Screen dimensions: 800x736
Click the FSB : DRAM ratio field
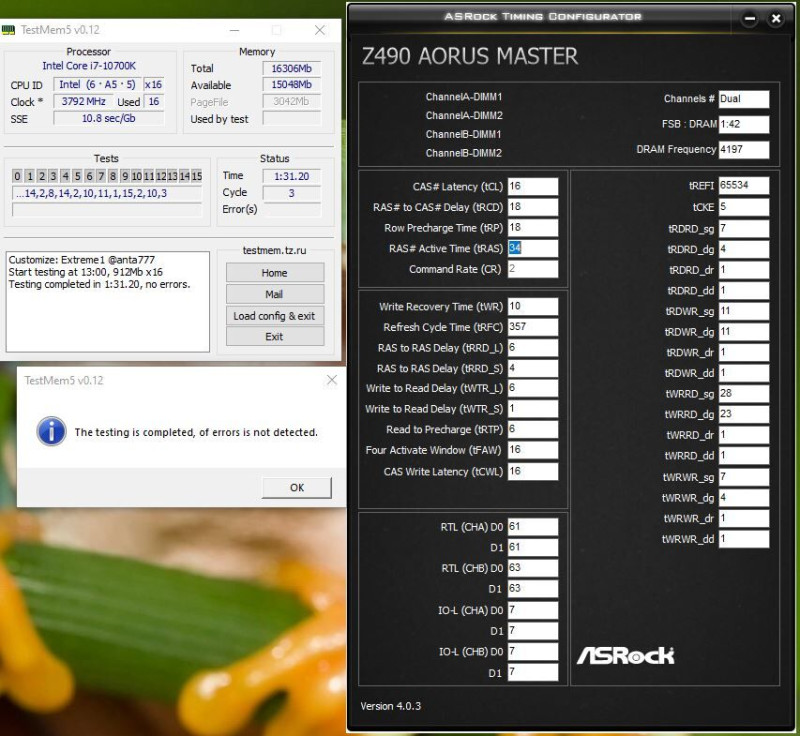coord(744,124)
